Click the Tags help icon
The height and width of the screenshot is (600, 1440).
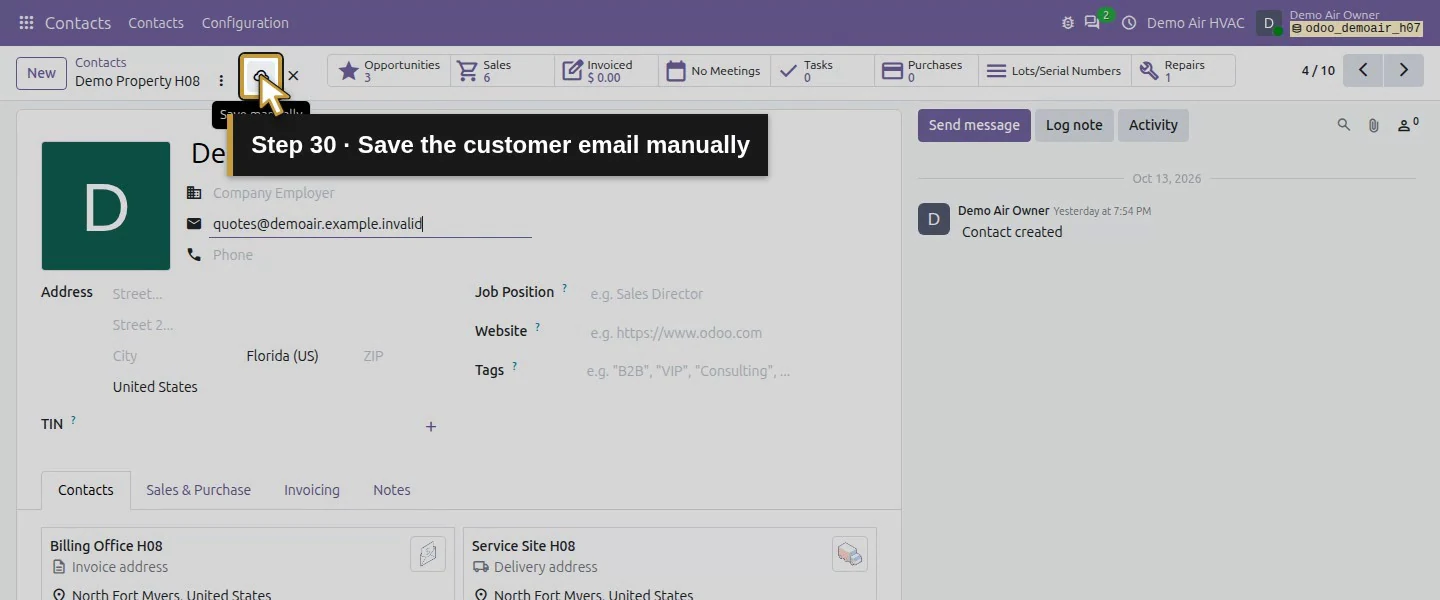(x=514, y=366)
